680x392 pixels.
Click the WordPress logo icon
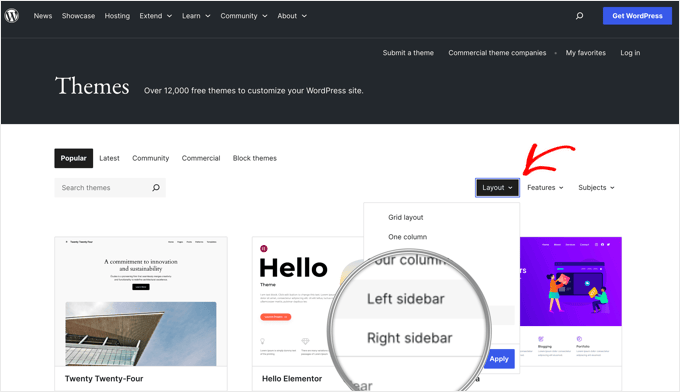12,16
